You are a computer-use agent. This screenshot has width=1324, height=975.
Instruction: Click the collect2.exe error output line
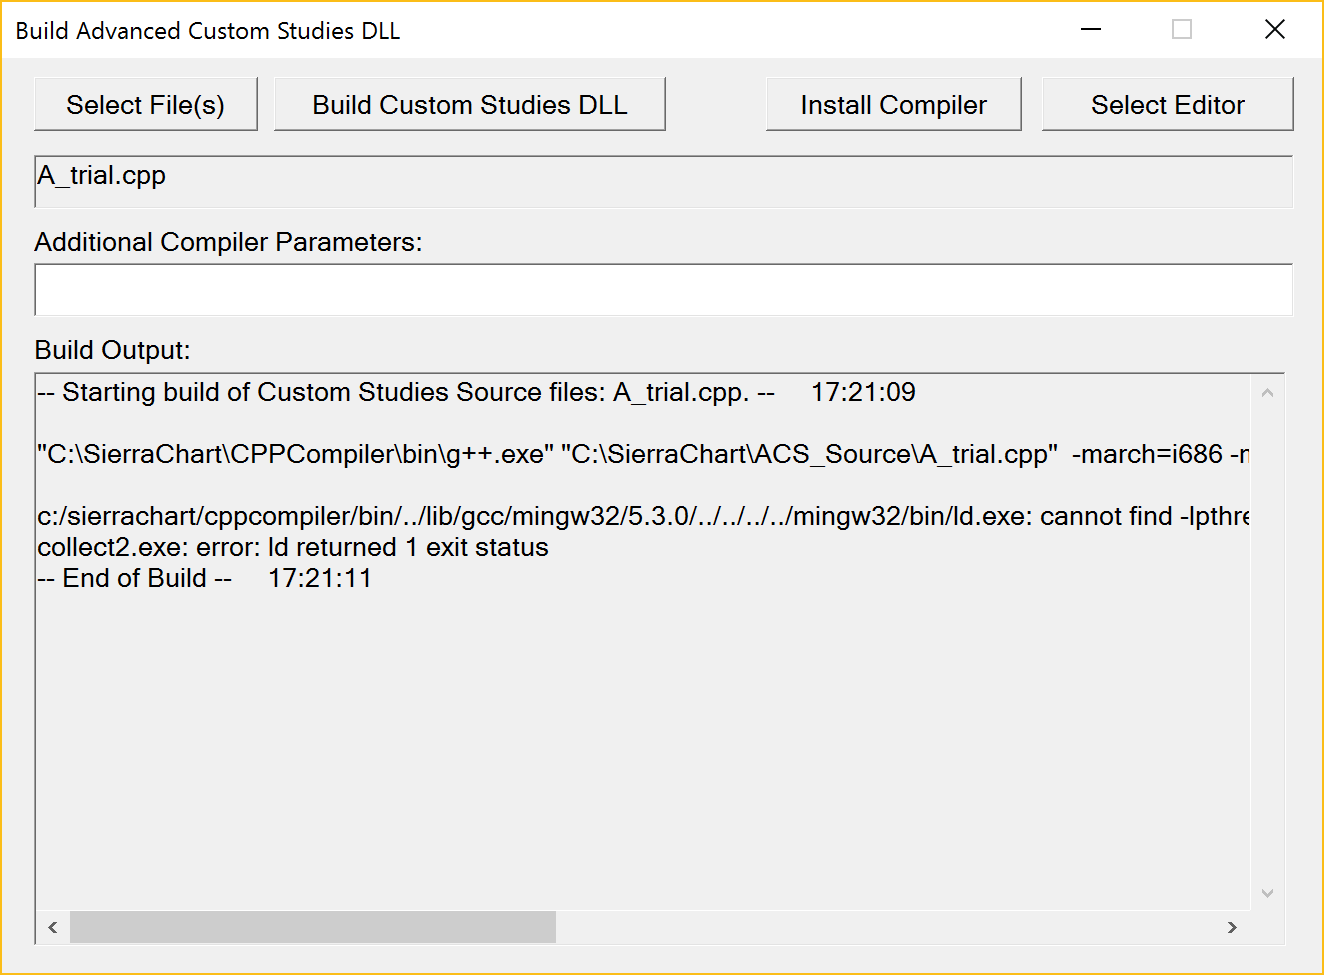click(293, 547)
